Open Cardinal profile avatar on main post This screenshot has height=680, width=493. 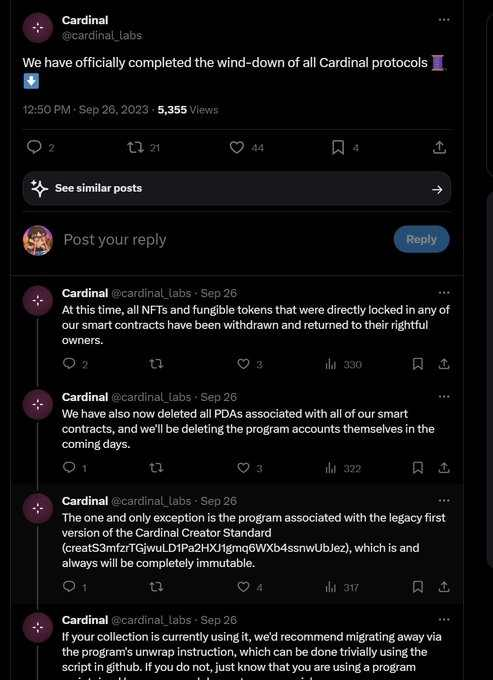click(x=38, y=27)
